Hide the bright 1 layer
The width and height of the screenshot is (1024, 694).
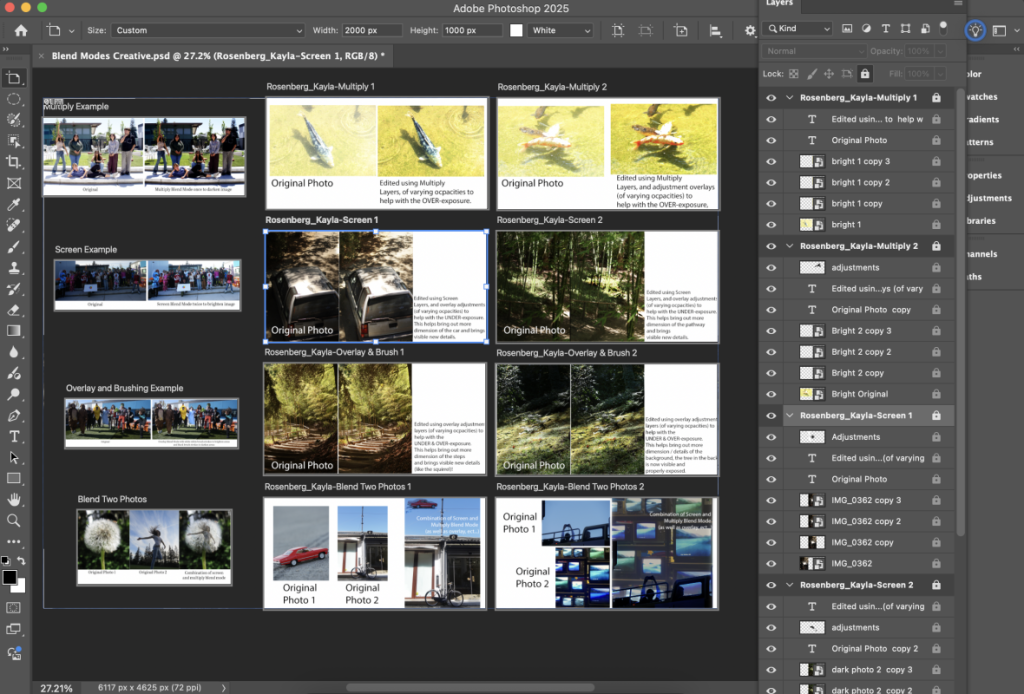click(x=771, y=225)
